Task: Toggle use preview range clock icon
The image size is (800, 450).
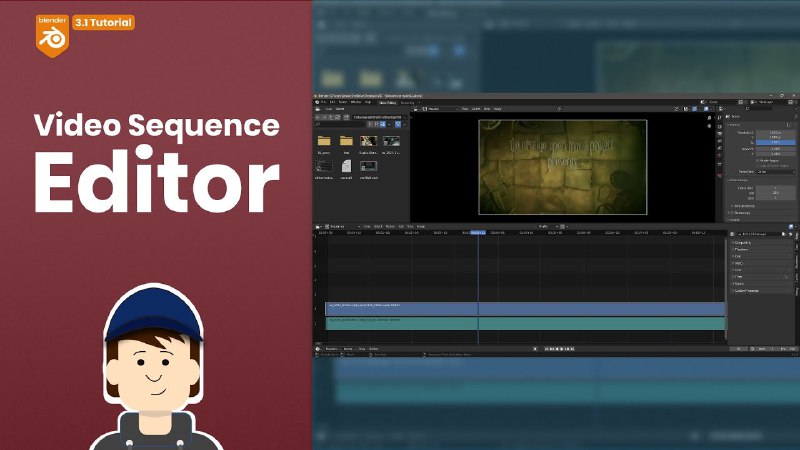Action: 752,349
